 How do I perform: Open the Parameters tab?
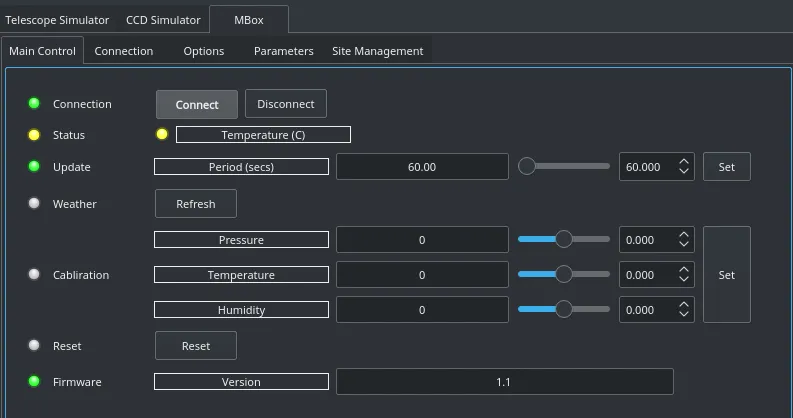click(x=284, y=51)
